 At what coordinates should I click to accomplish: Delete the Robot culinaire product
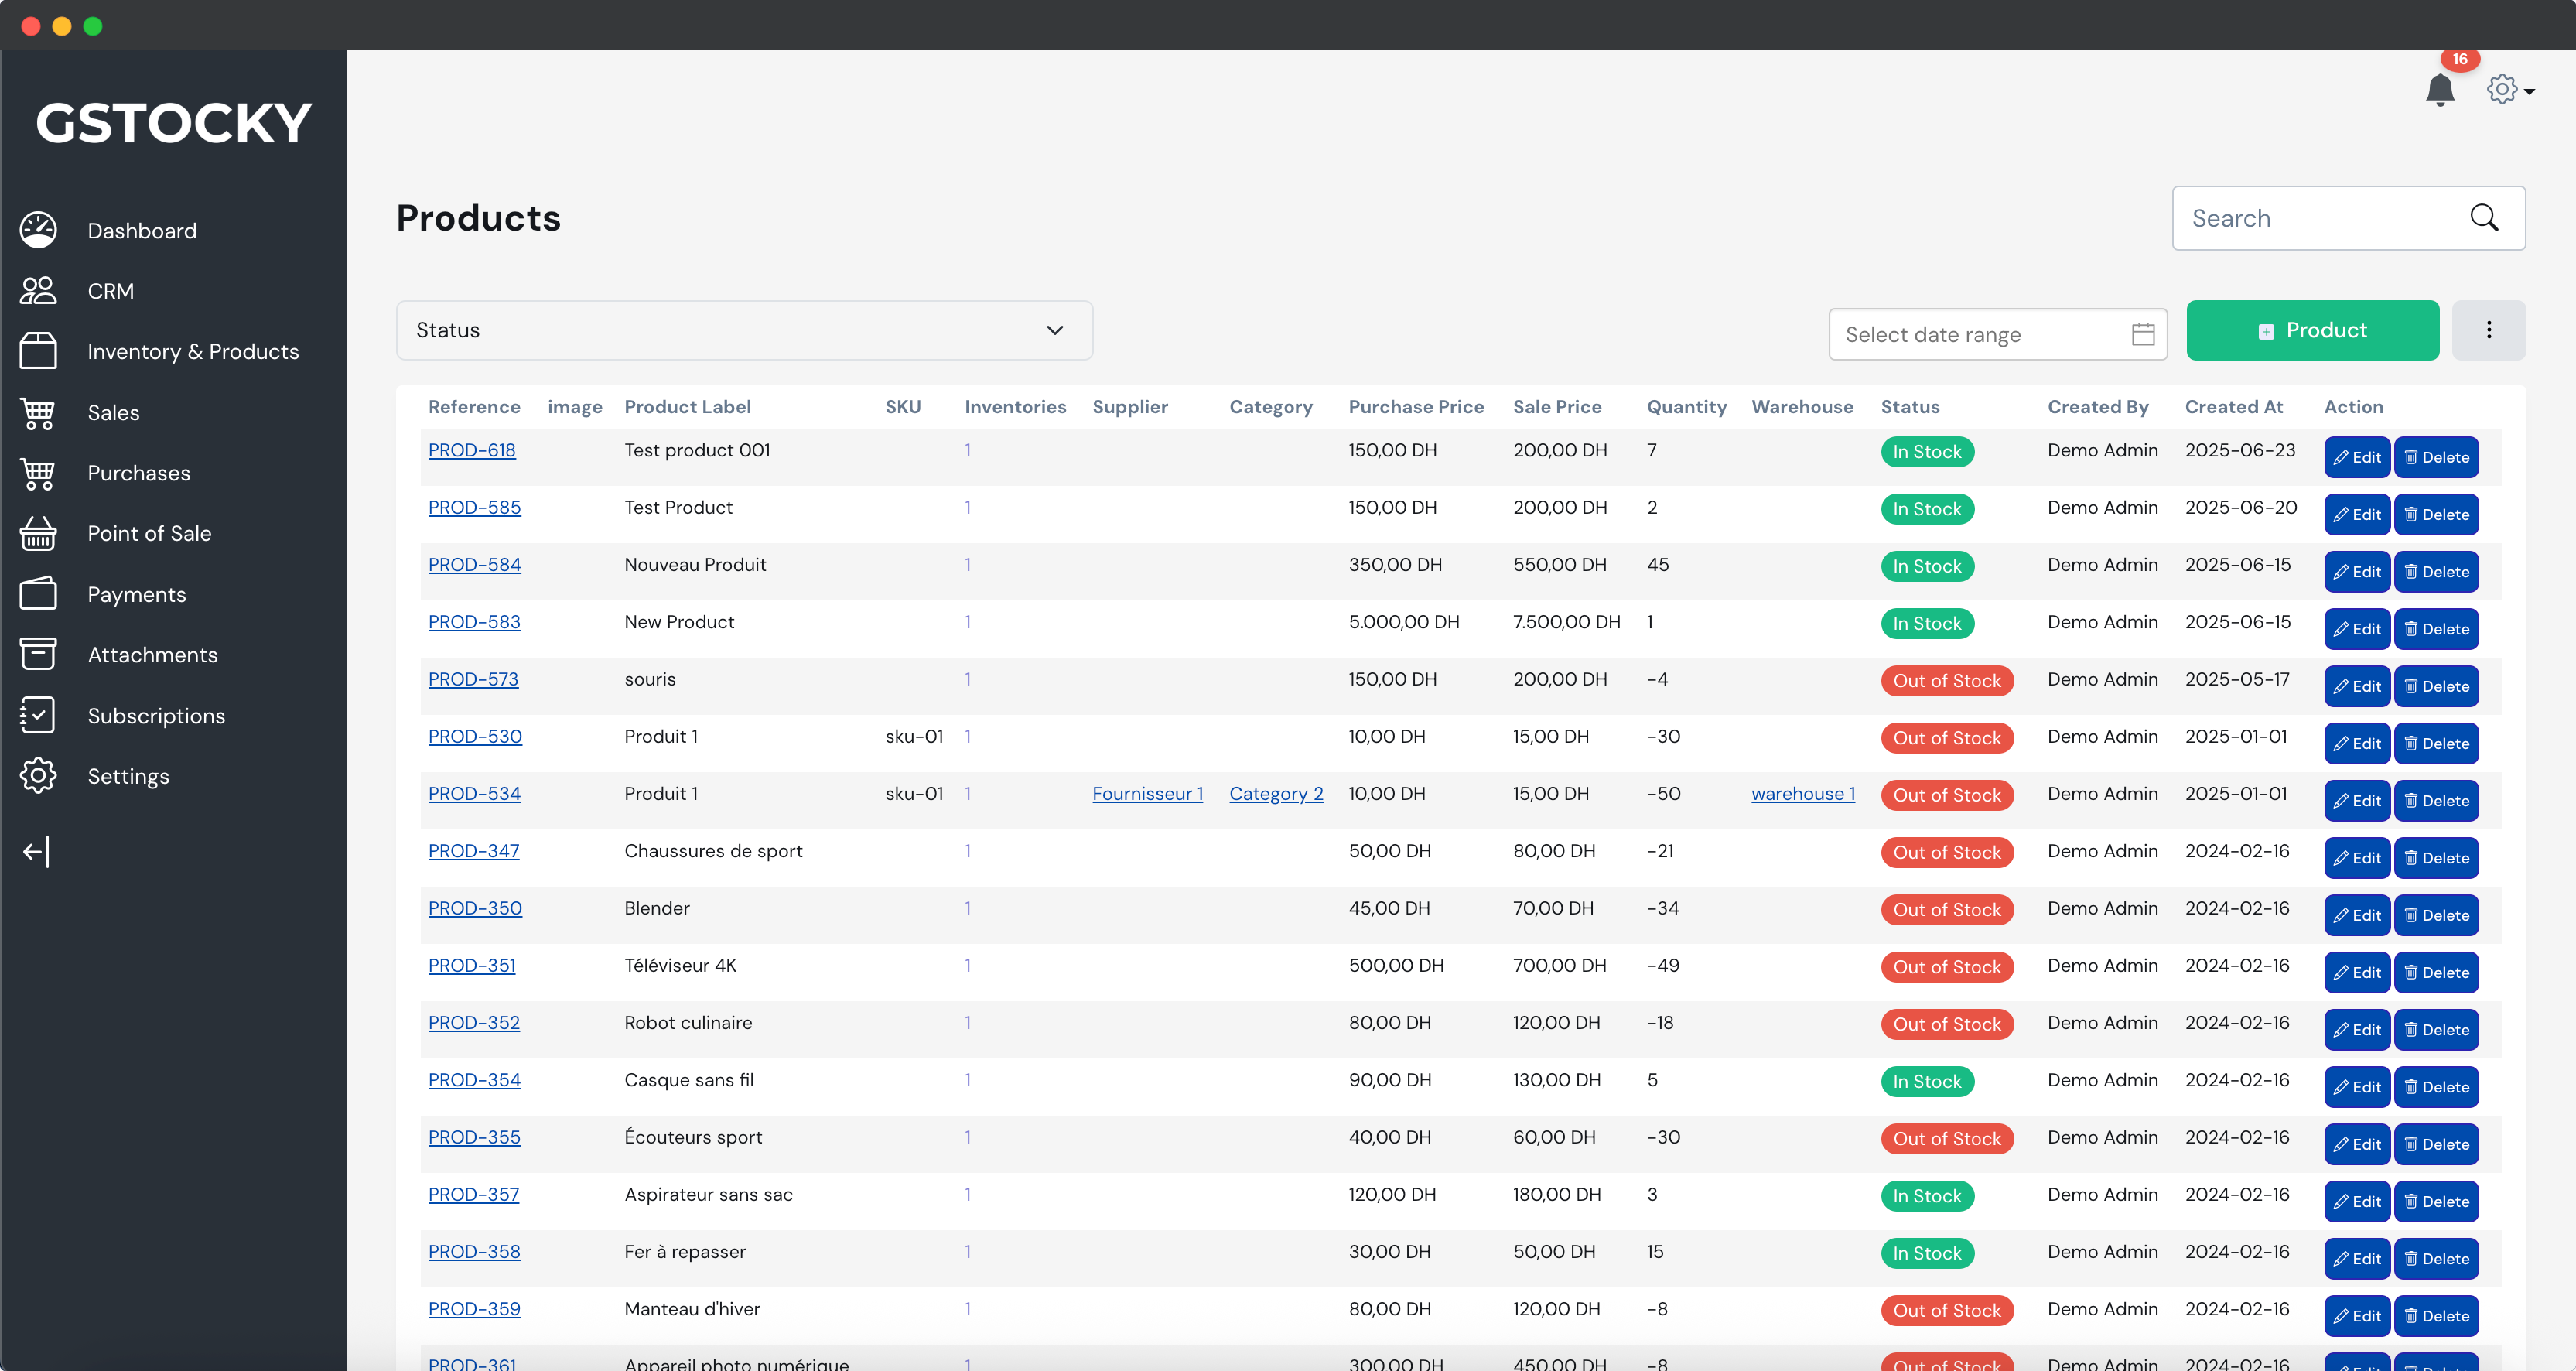coord(2436,1030)
